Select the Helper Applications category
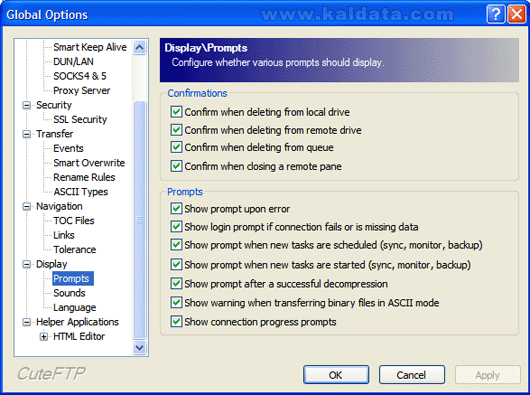Viewport: 530px width, 395px height. click(x=77, y=322)
